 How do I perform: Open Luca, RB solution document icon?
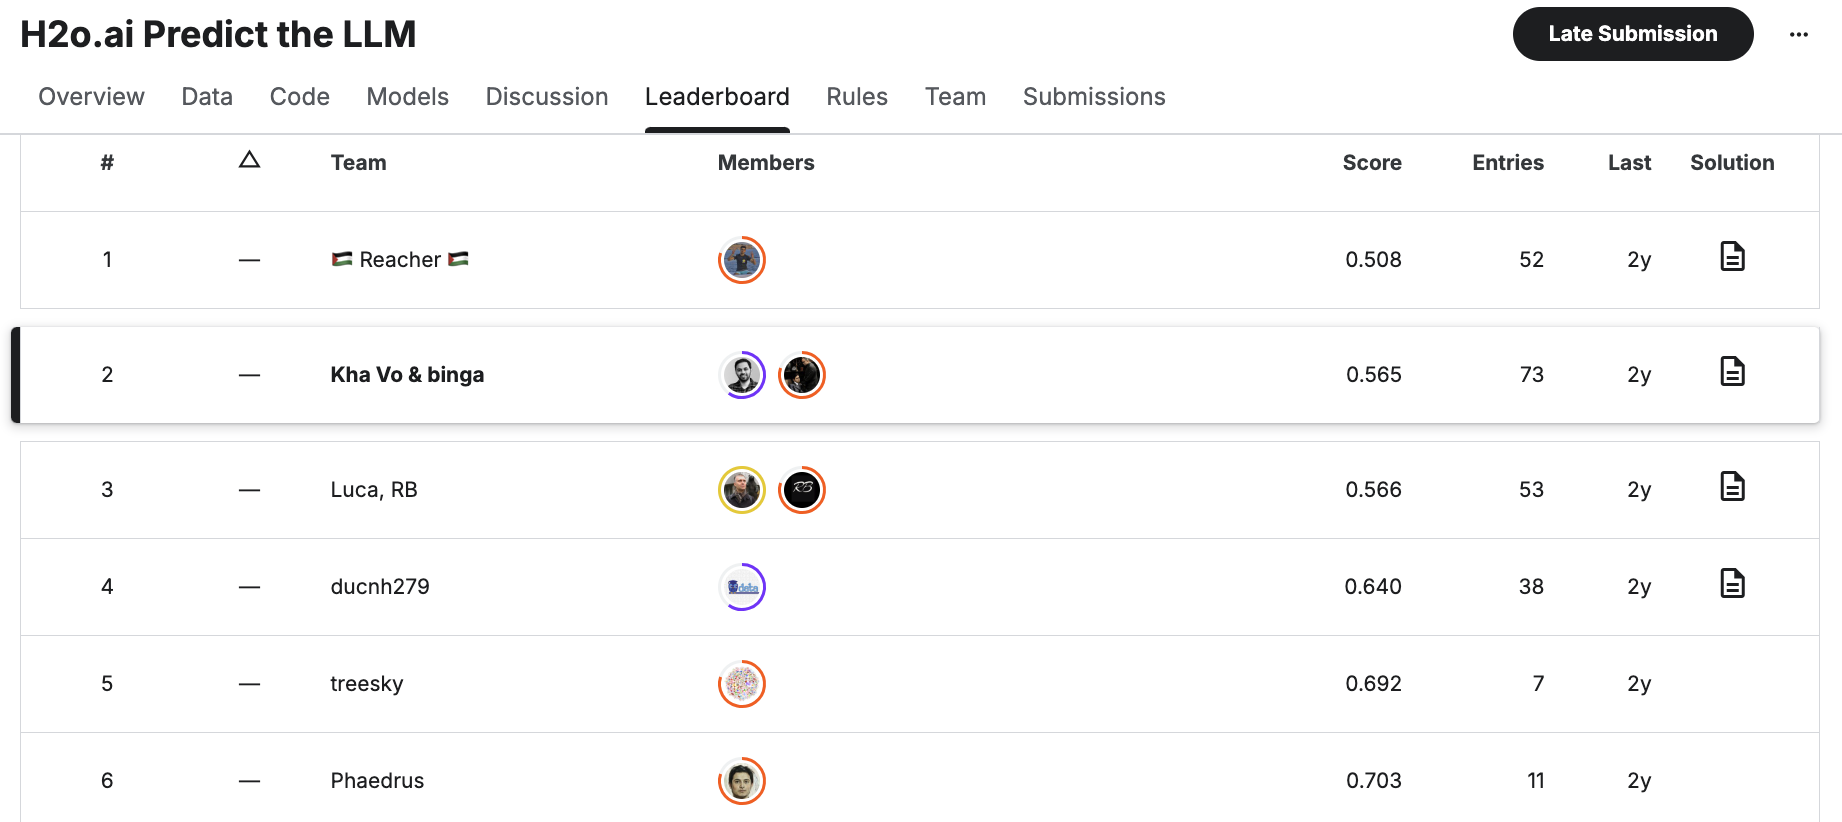pos(1732,487)
